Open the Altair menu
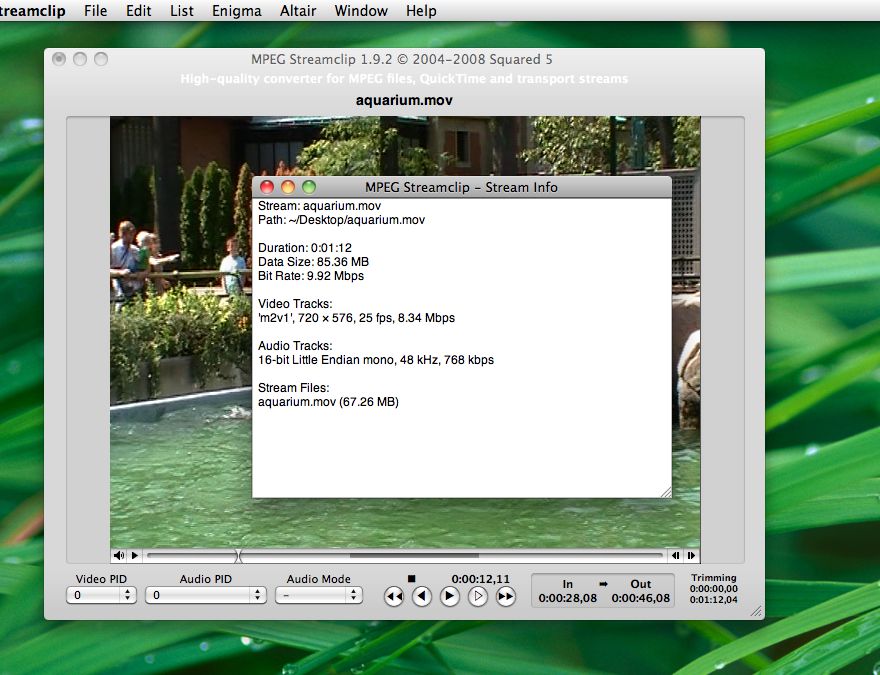This screenshot has width=880, height=675. (x=298, y=11)
